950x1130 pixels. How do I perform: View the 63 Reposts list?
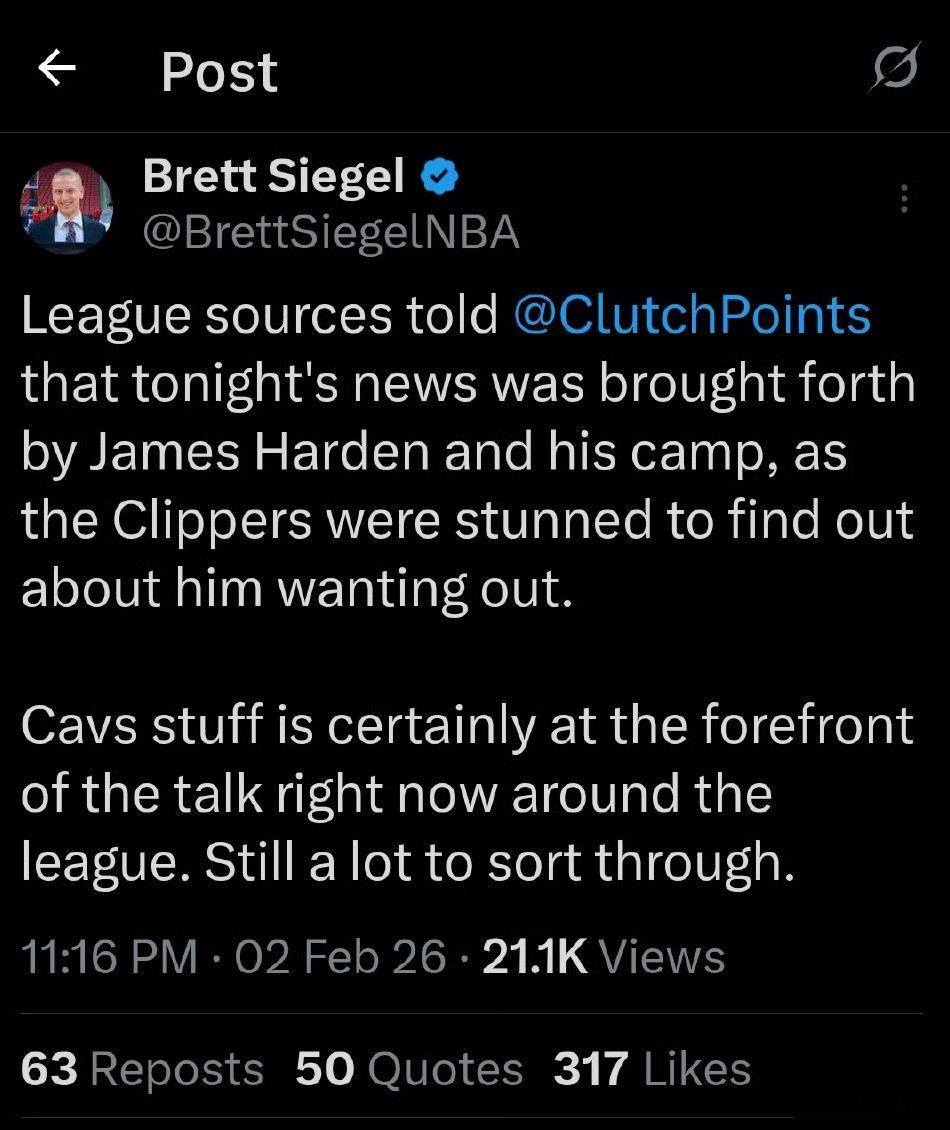[x=142, y=1069]
